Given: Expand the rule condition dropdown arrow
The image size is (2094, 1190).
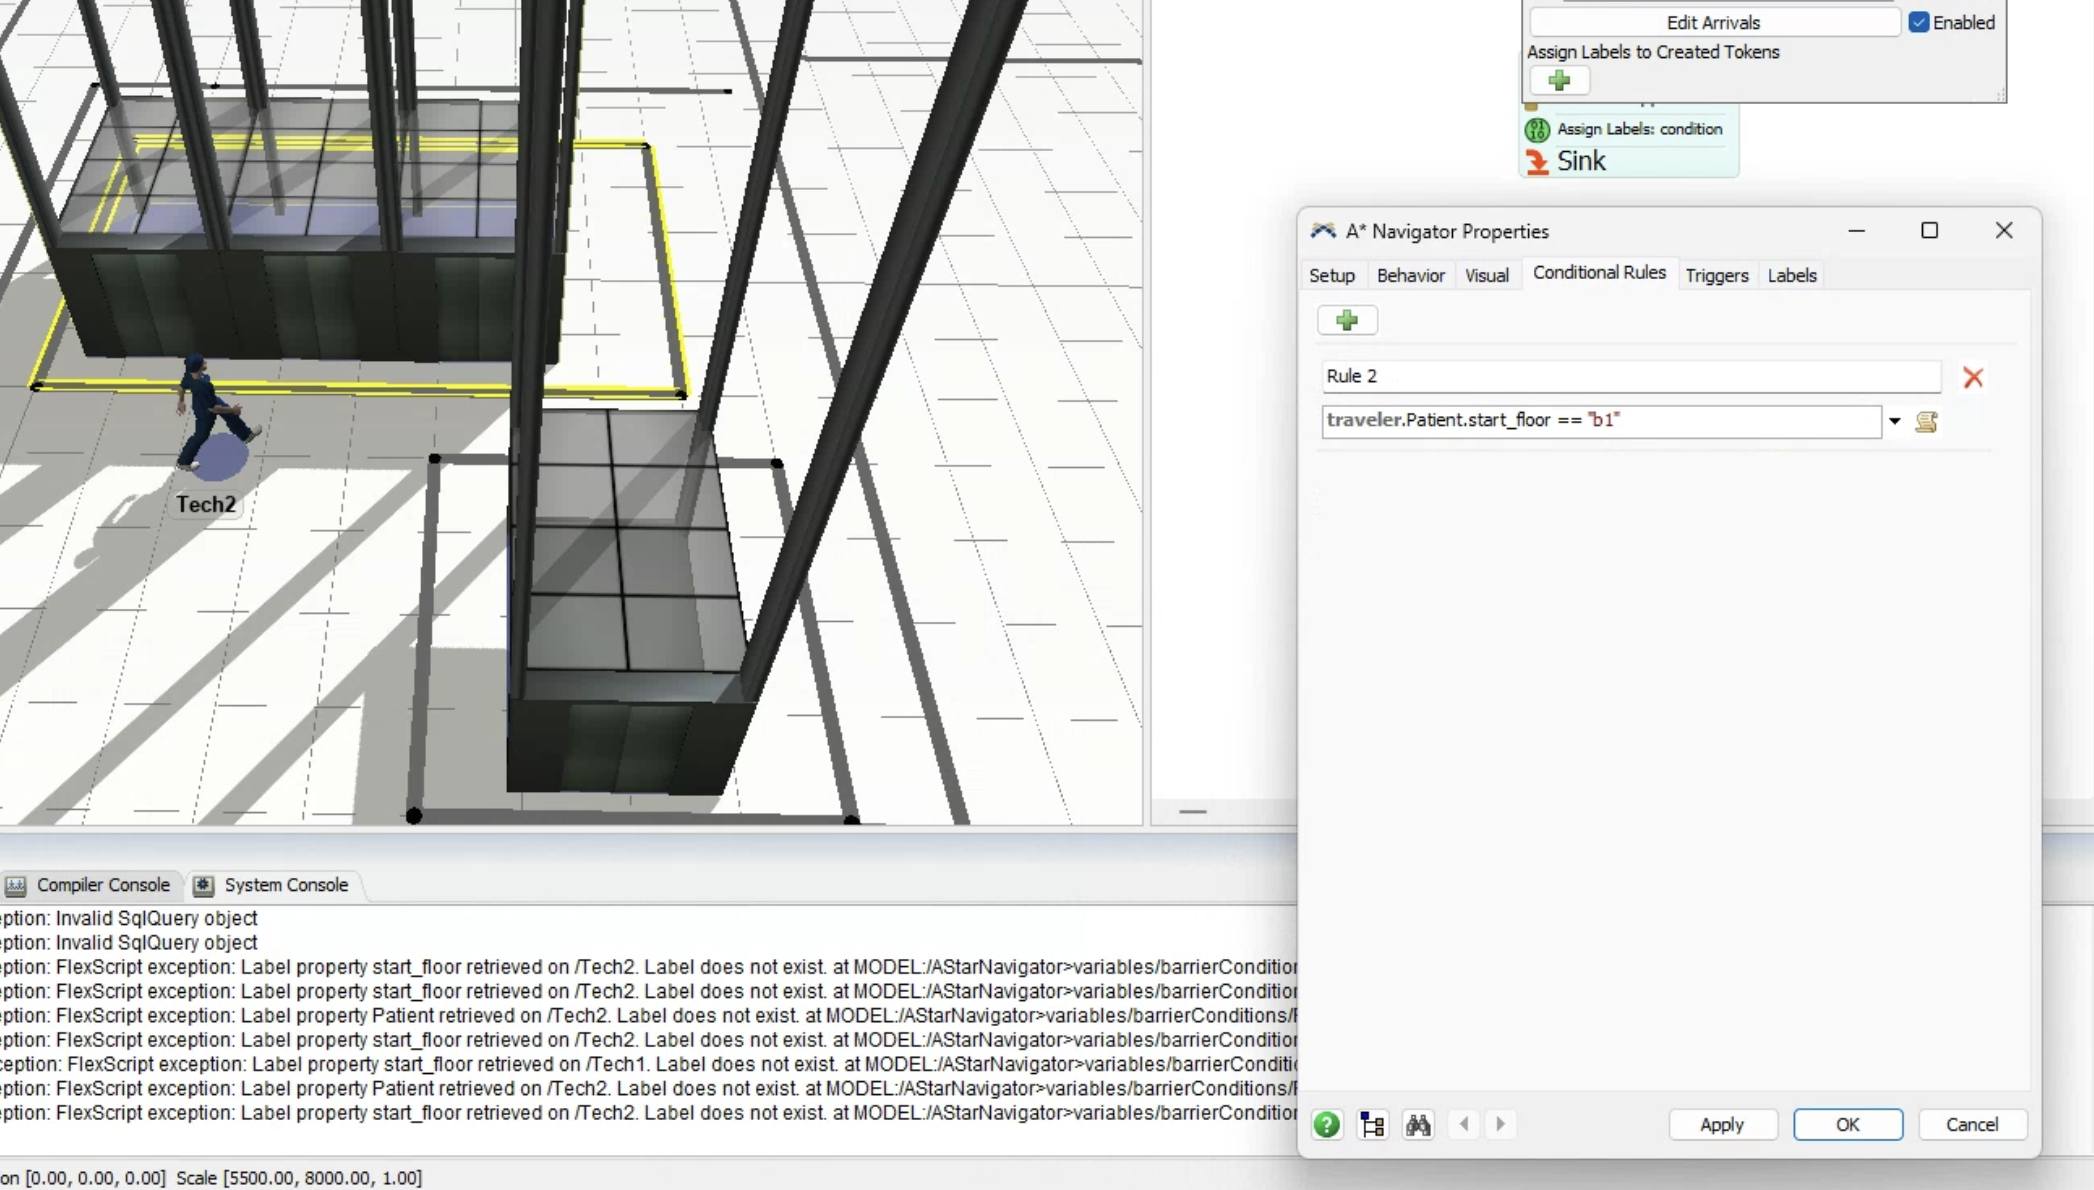Looking at the screenshot, I should 1894,422.
